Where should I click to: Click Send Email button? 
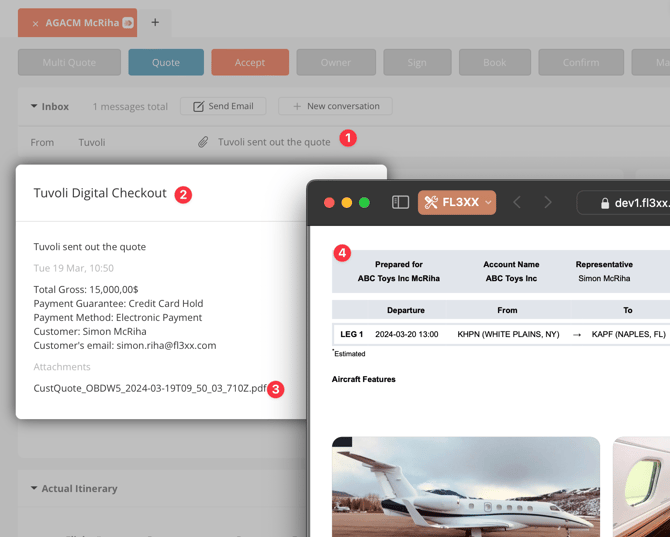click(x=223, y=106)
